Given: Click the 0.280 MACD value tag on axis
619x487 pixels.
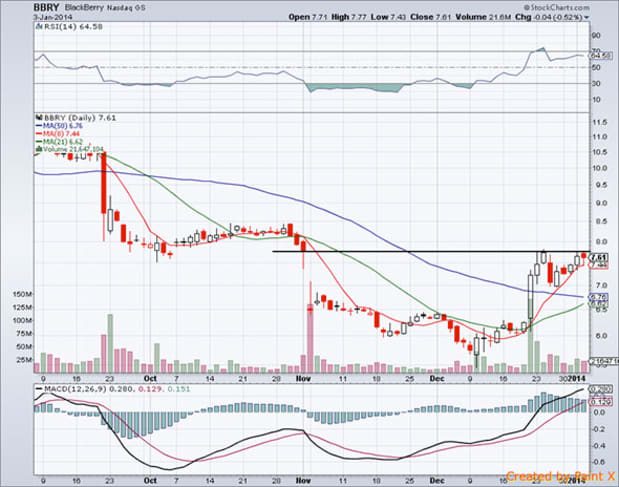Looking at the screenshot, I should tap(601, 389).
